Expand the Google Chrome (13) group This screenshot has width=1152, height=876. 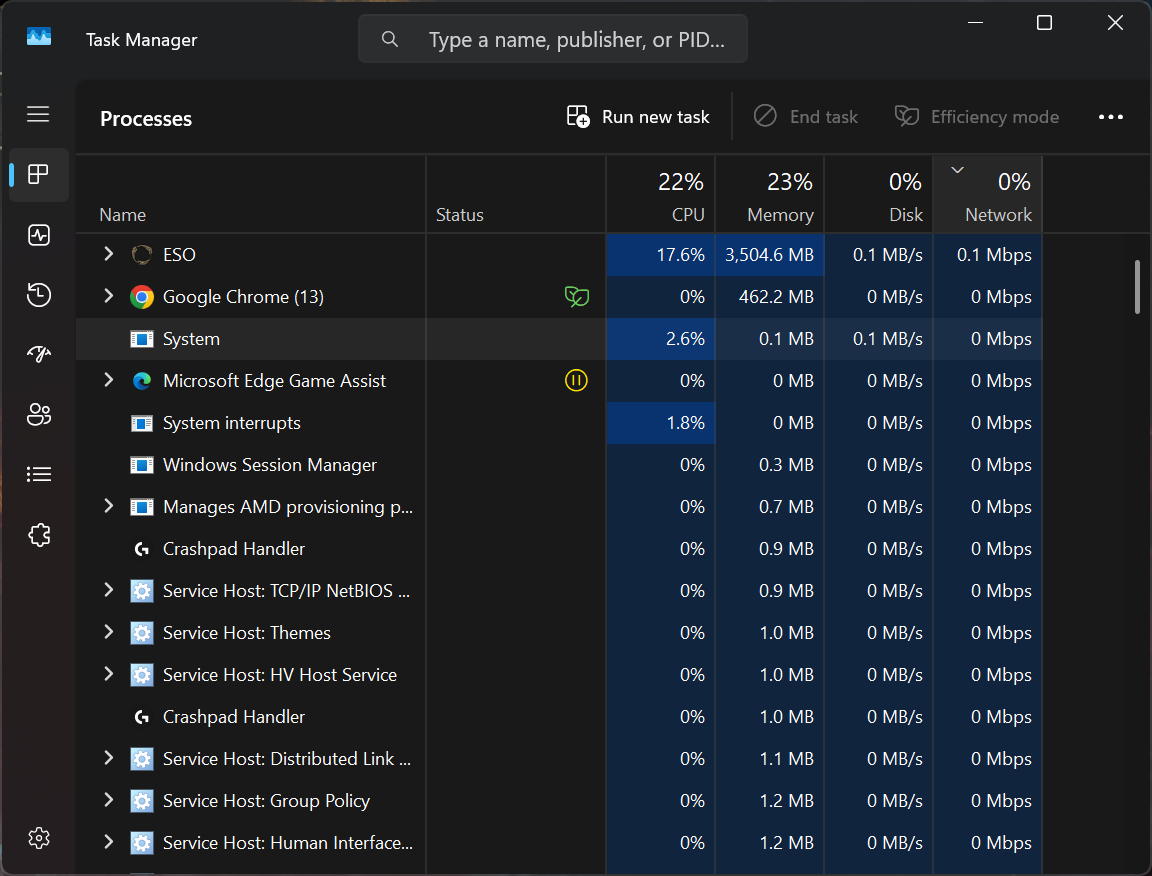click(x=109, y=295)
